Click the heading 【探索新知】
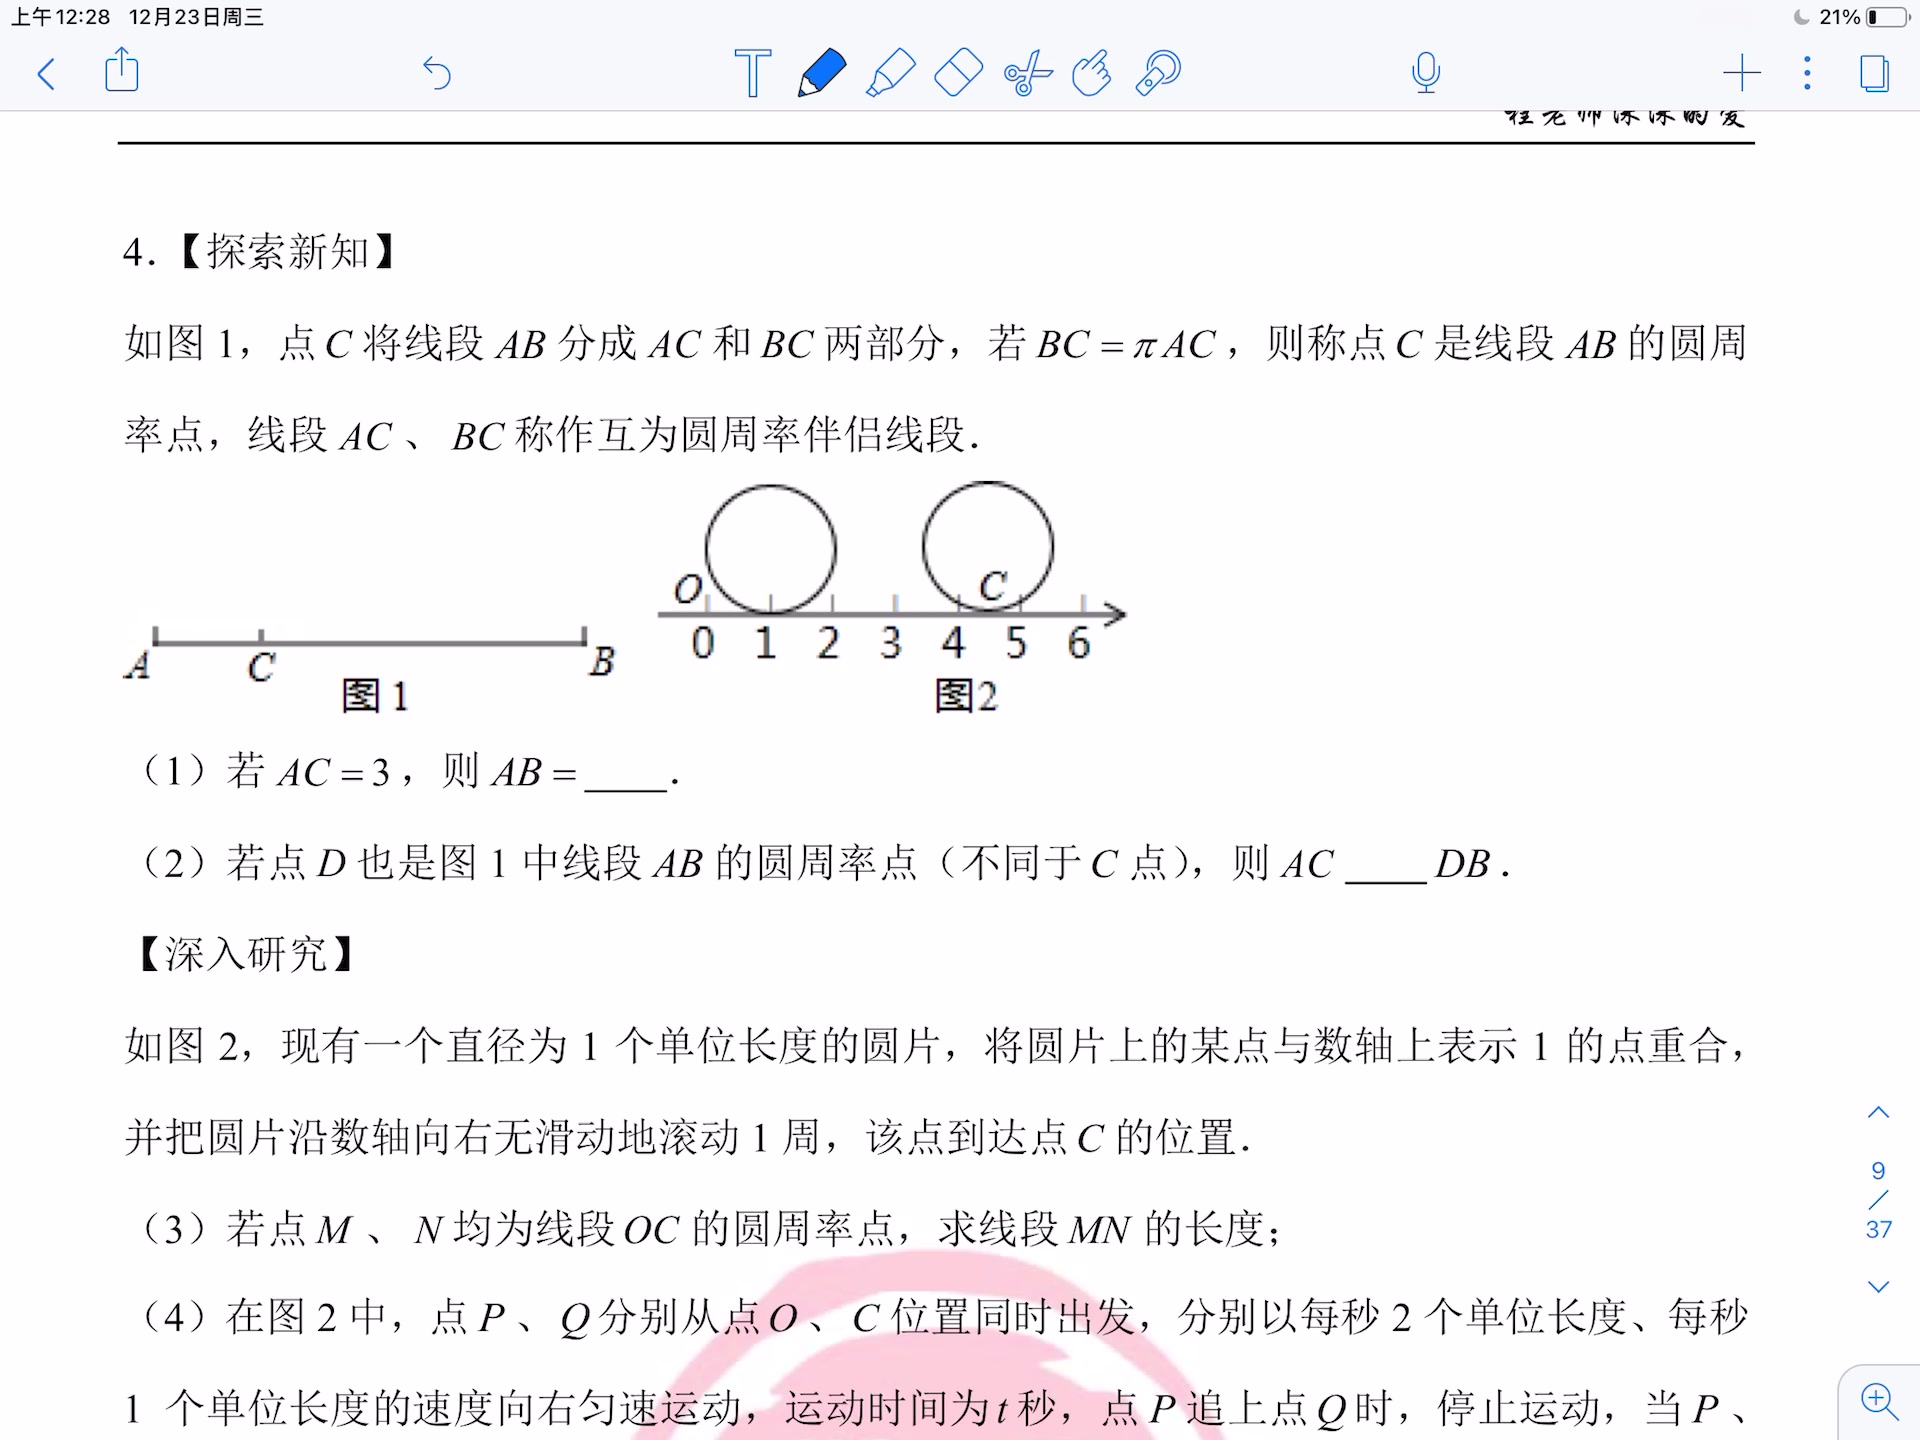This screenshot has height=1440, width=1920. [287, 252]
